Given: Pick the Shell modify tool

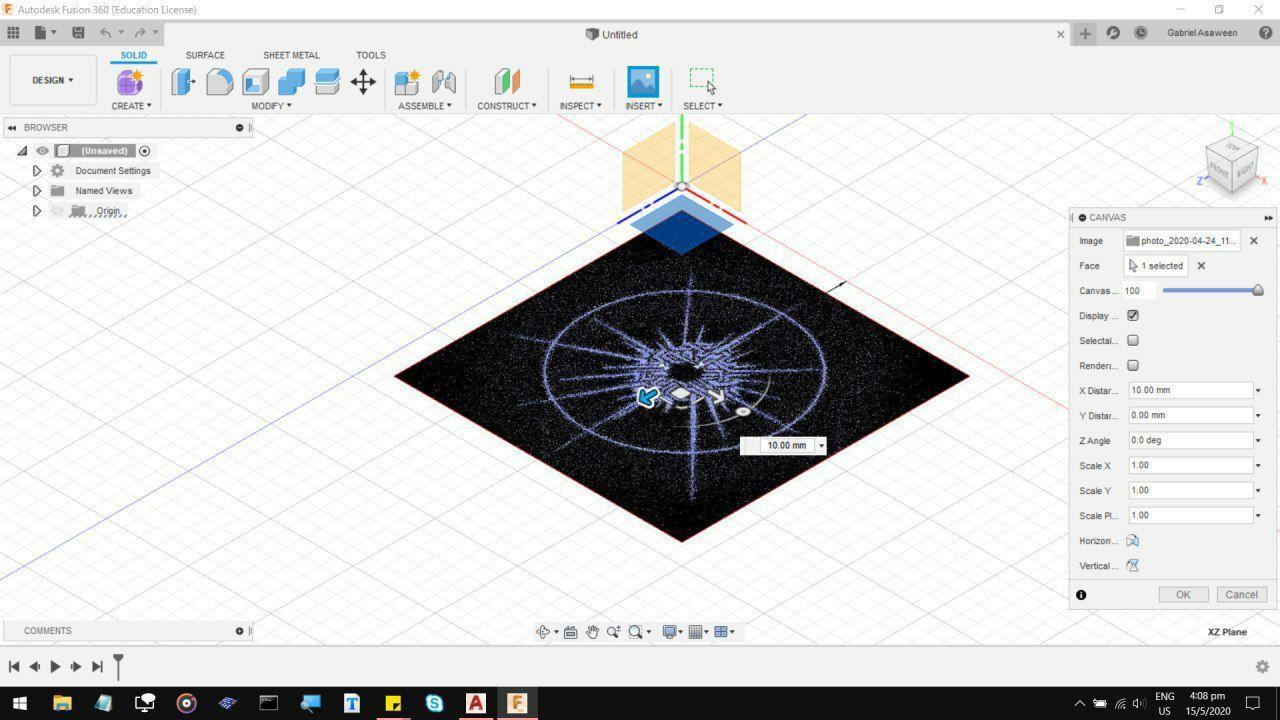Looking at the screenshot, I should coord(255,82).
